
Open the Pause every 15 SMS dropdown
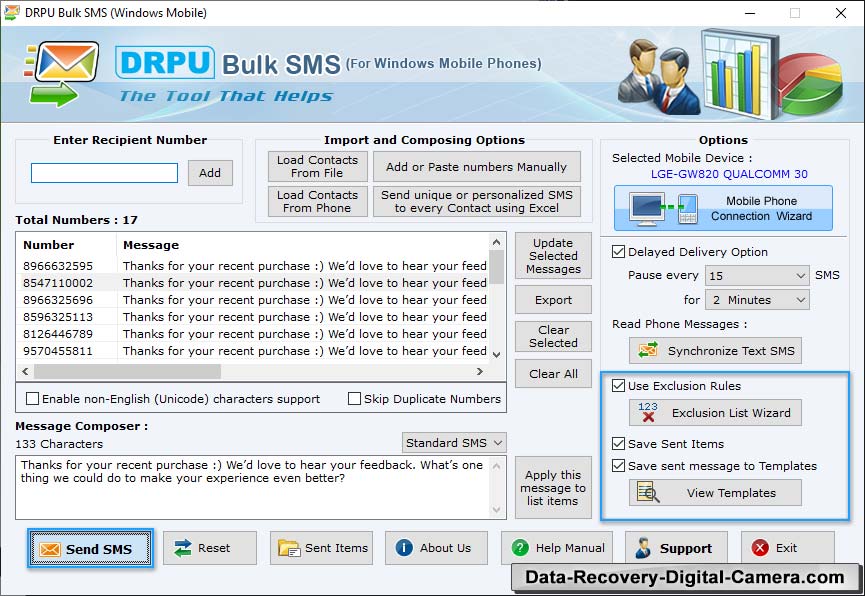click(757, 275)
